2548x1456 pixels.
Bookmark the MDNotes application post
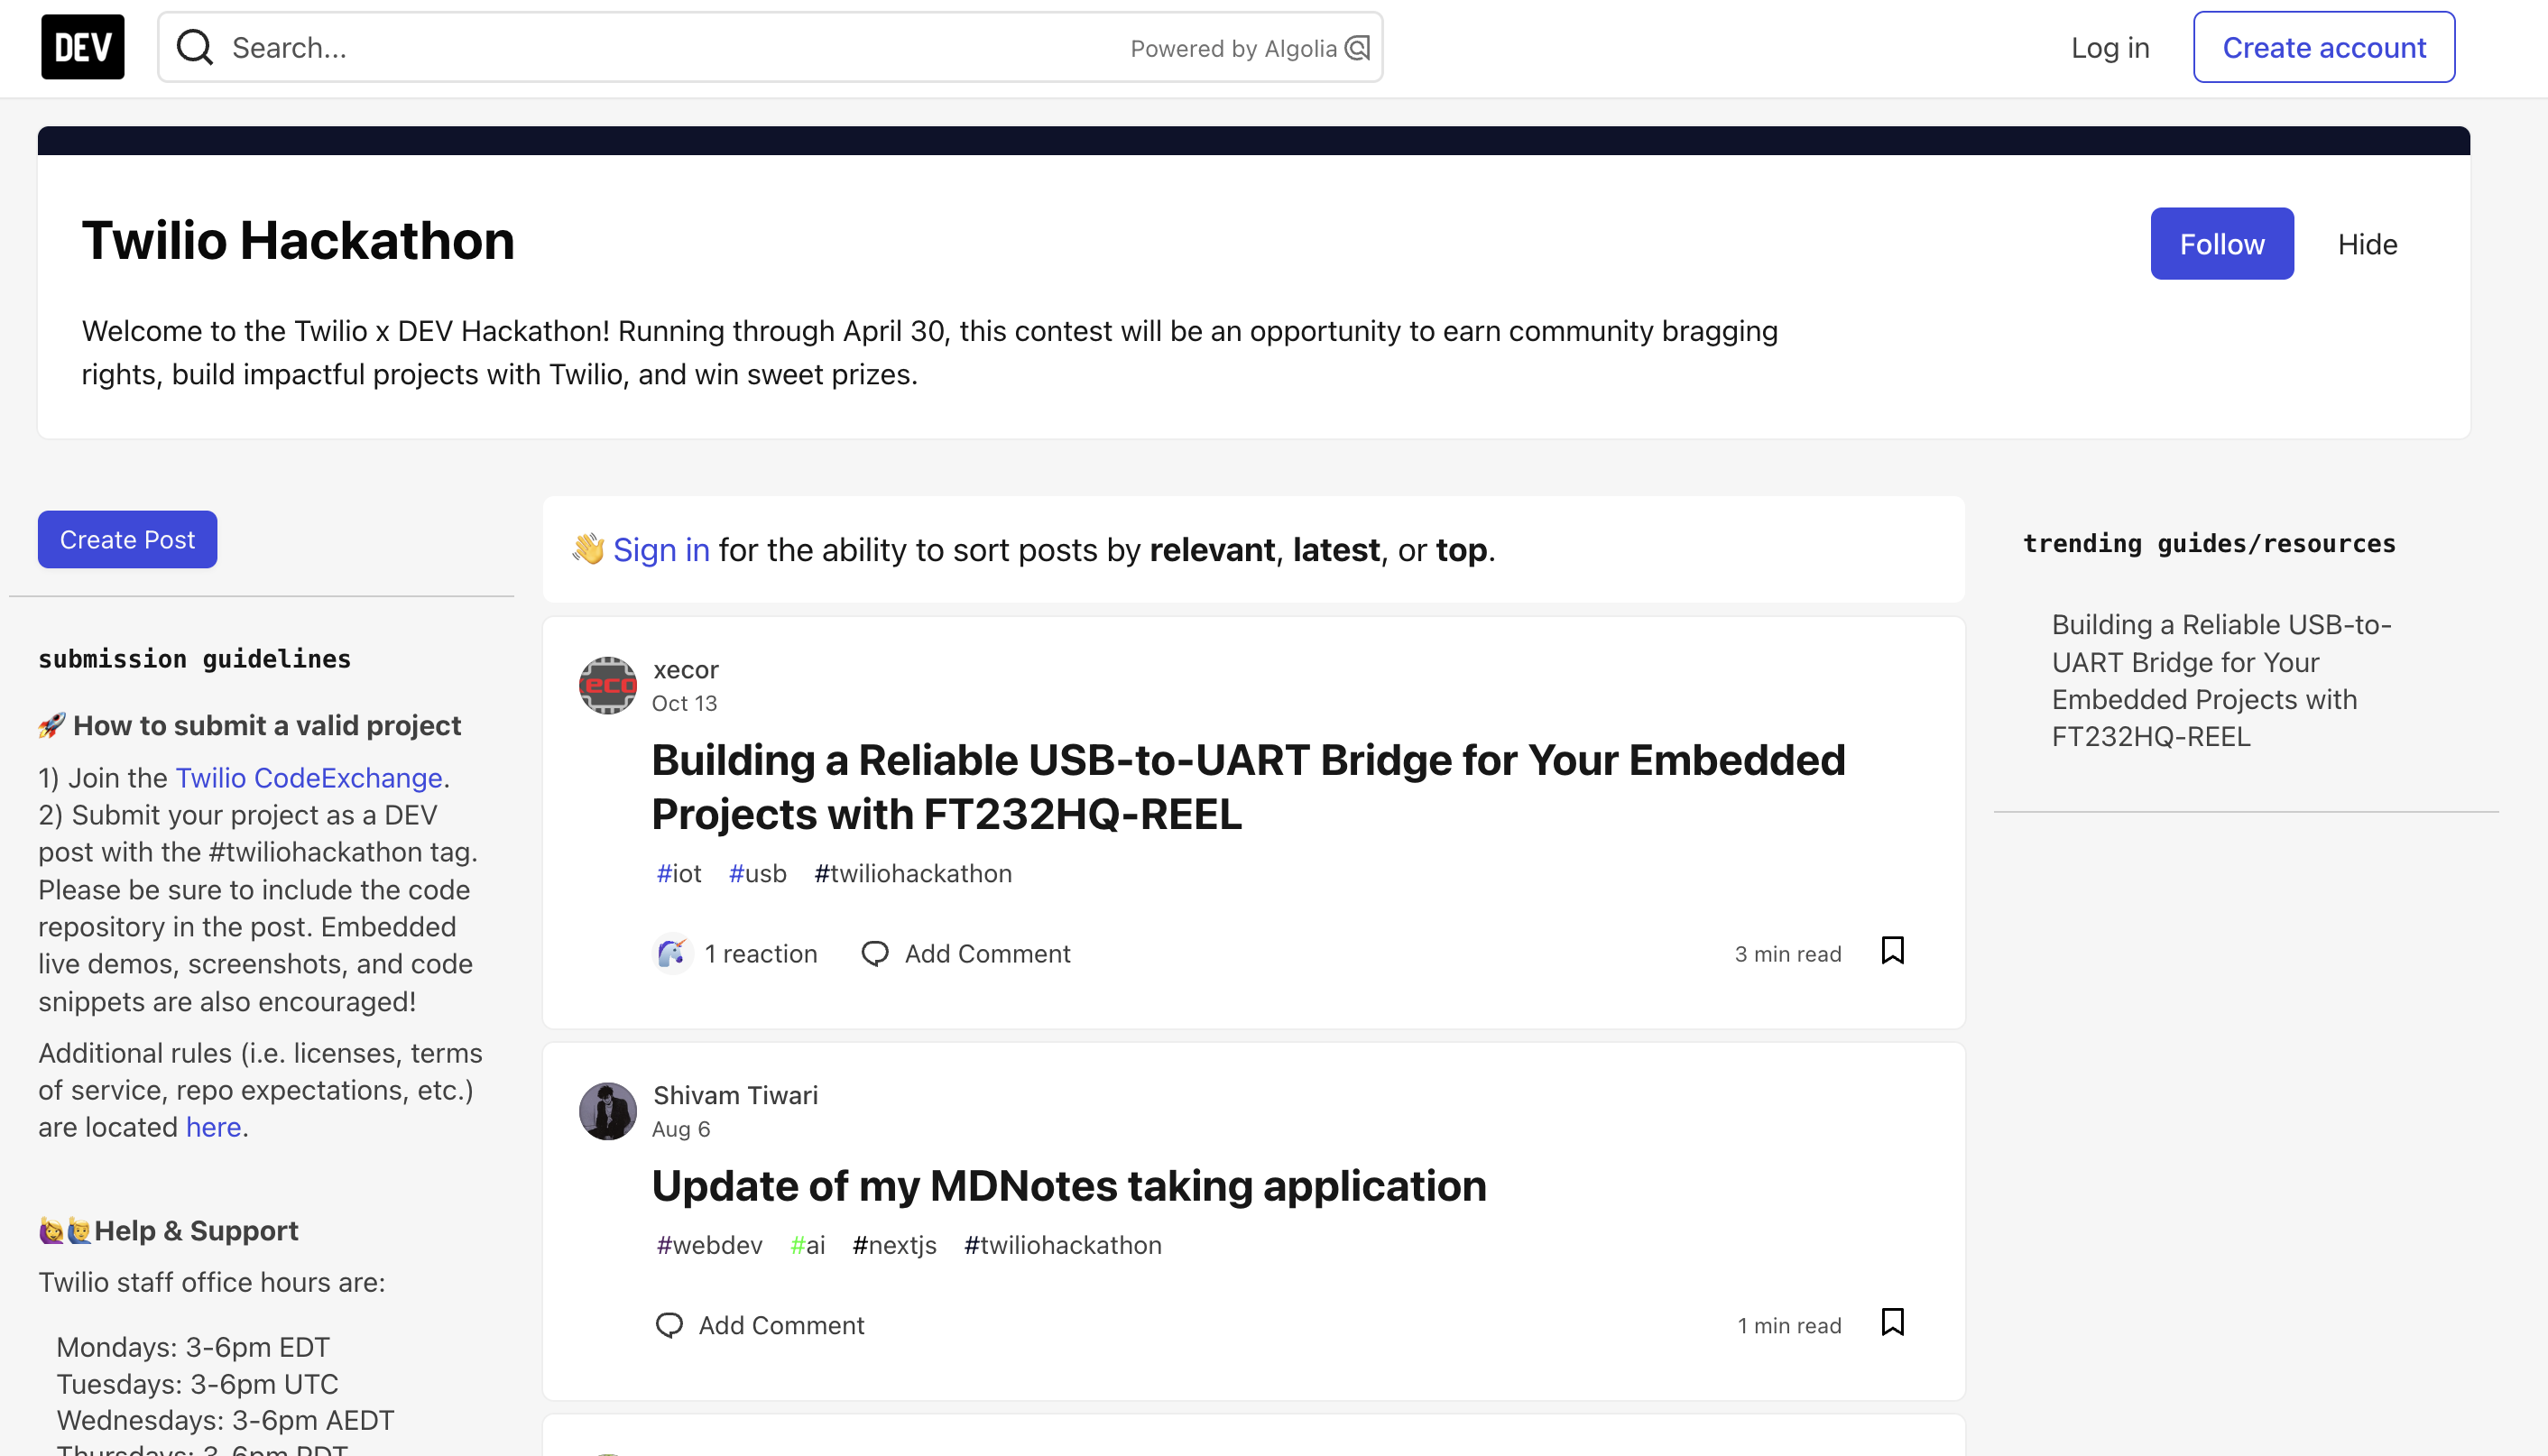pos(1891,1322)
